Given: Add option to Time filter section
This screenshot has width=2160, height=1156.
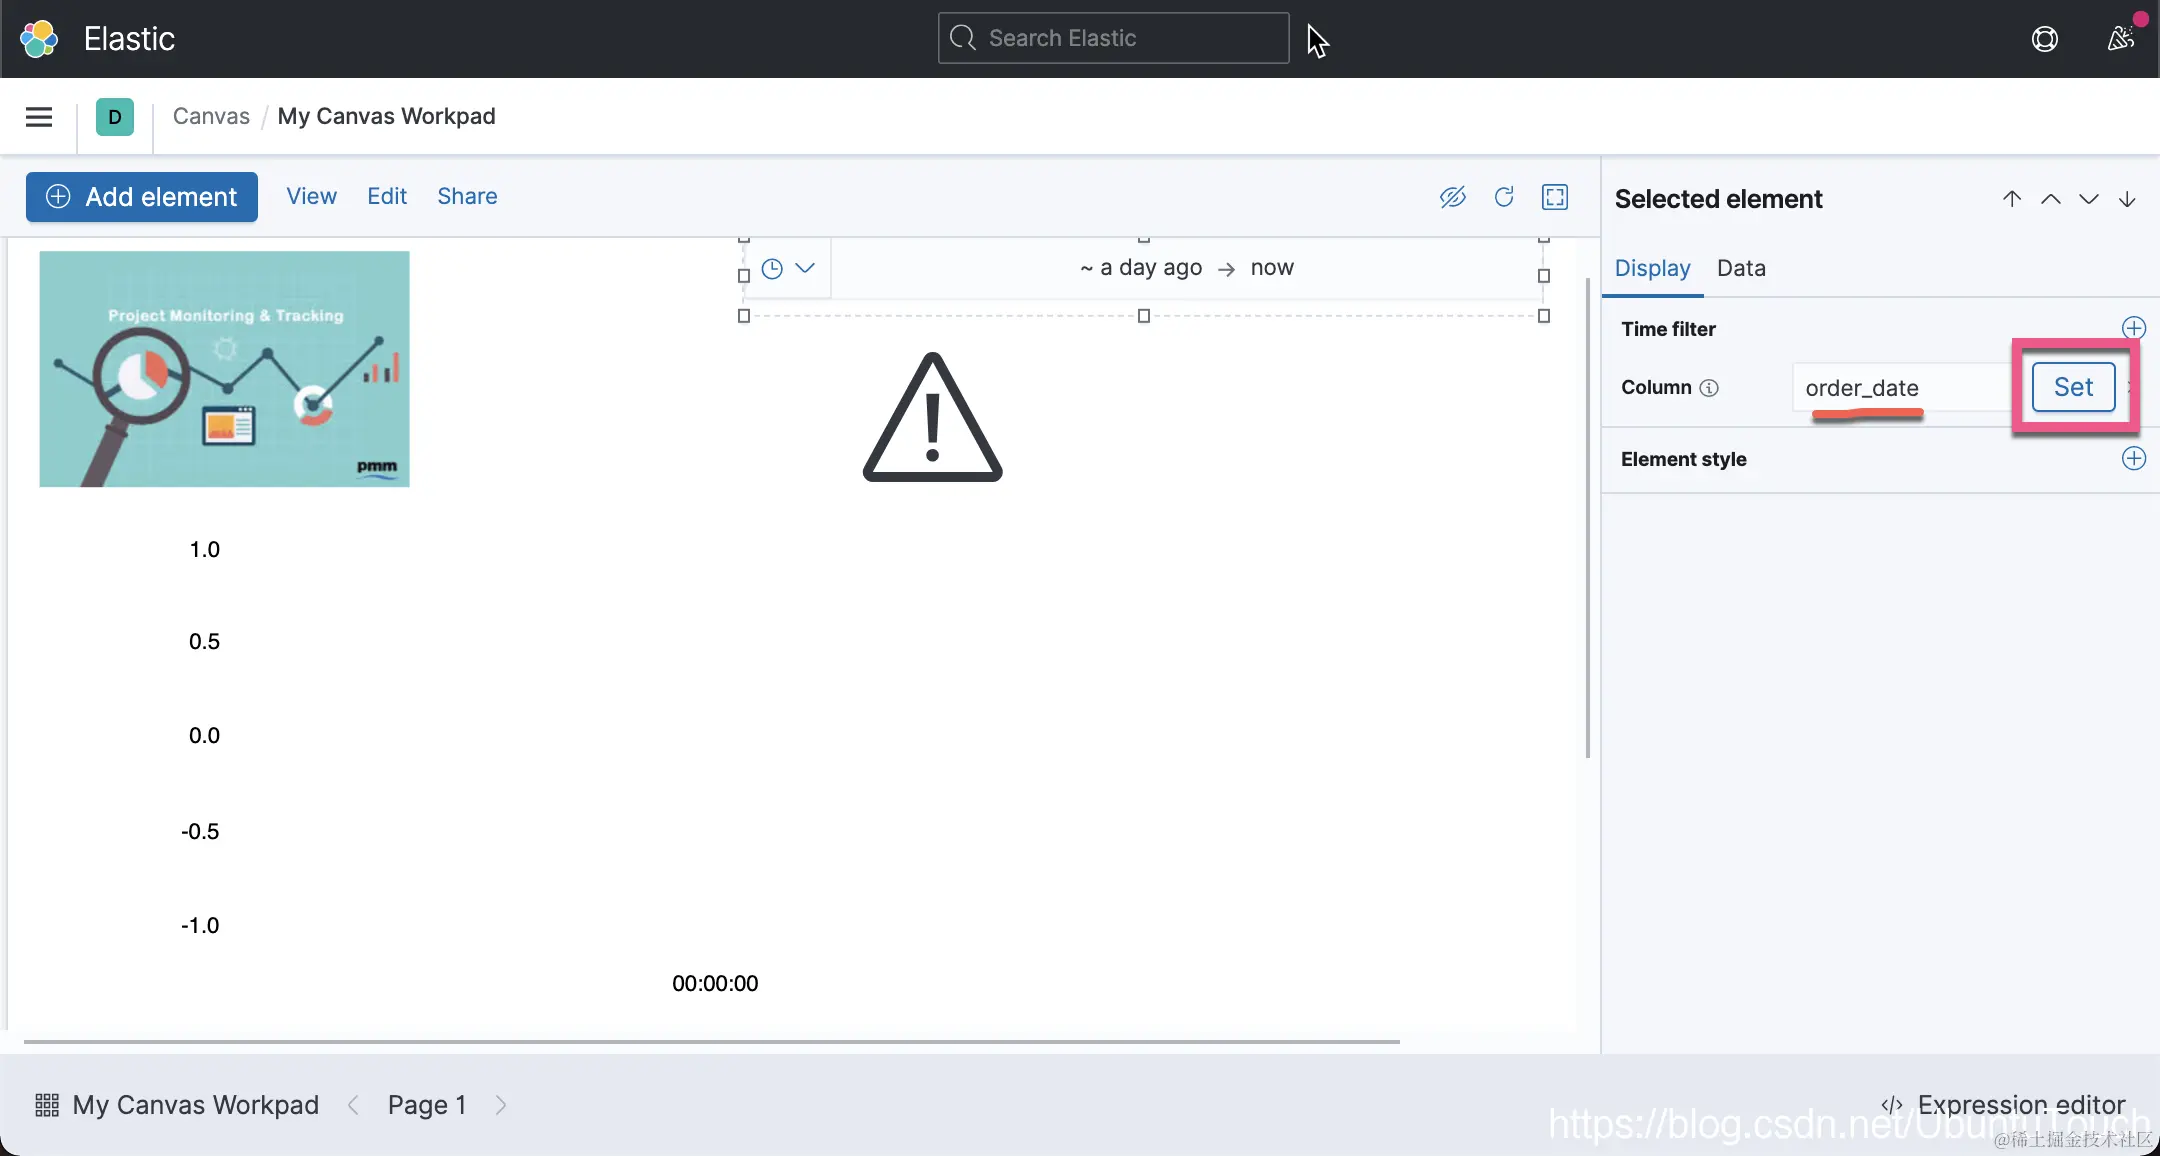Looking at the screenshot, I should [2133, 328].
